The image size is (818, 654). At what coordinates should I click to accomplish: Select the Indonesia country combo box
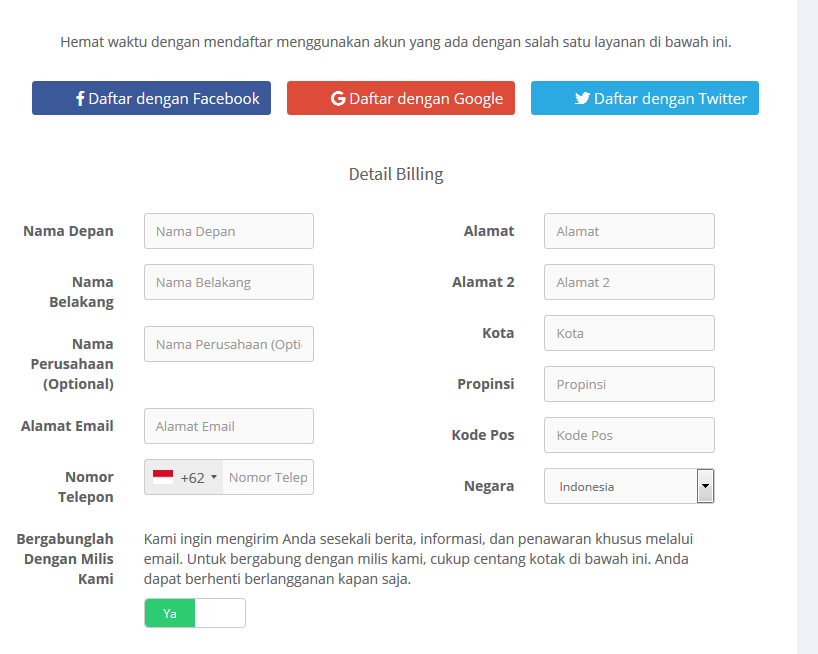pyautogui.click(x=629, y=486)
